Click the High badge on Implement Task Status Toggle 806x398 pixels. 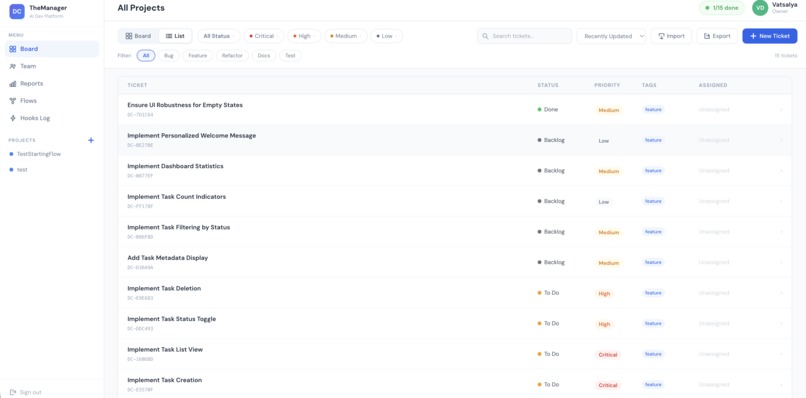[604, 324]
